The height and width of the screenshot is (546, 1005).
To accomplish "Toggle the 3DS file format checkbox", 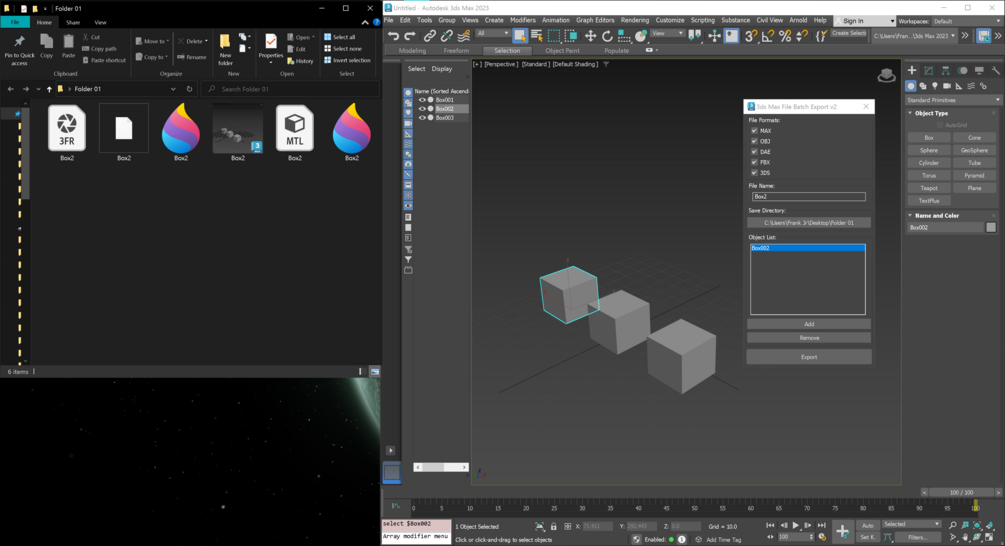I will (754, 172).
